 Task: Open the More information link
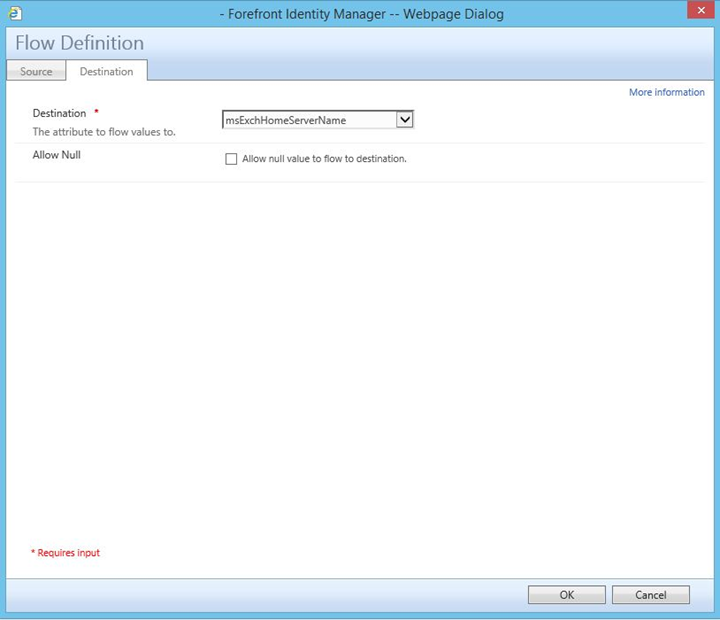point(666,92)
